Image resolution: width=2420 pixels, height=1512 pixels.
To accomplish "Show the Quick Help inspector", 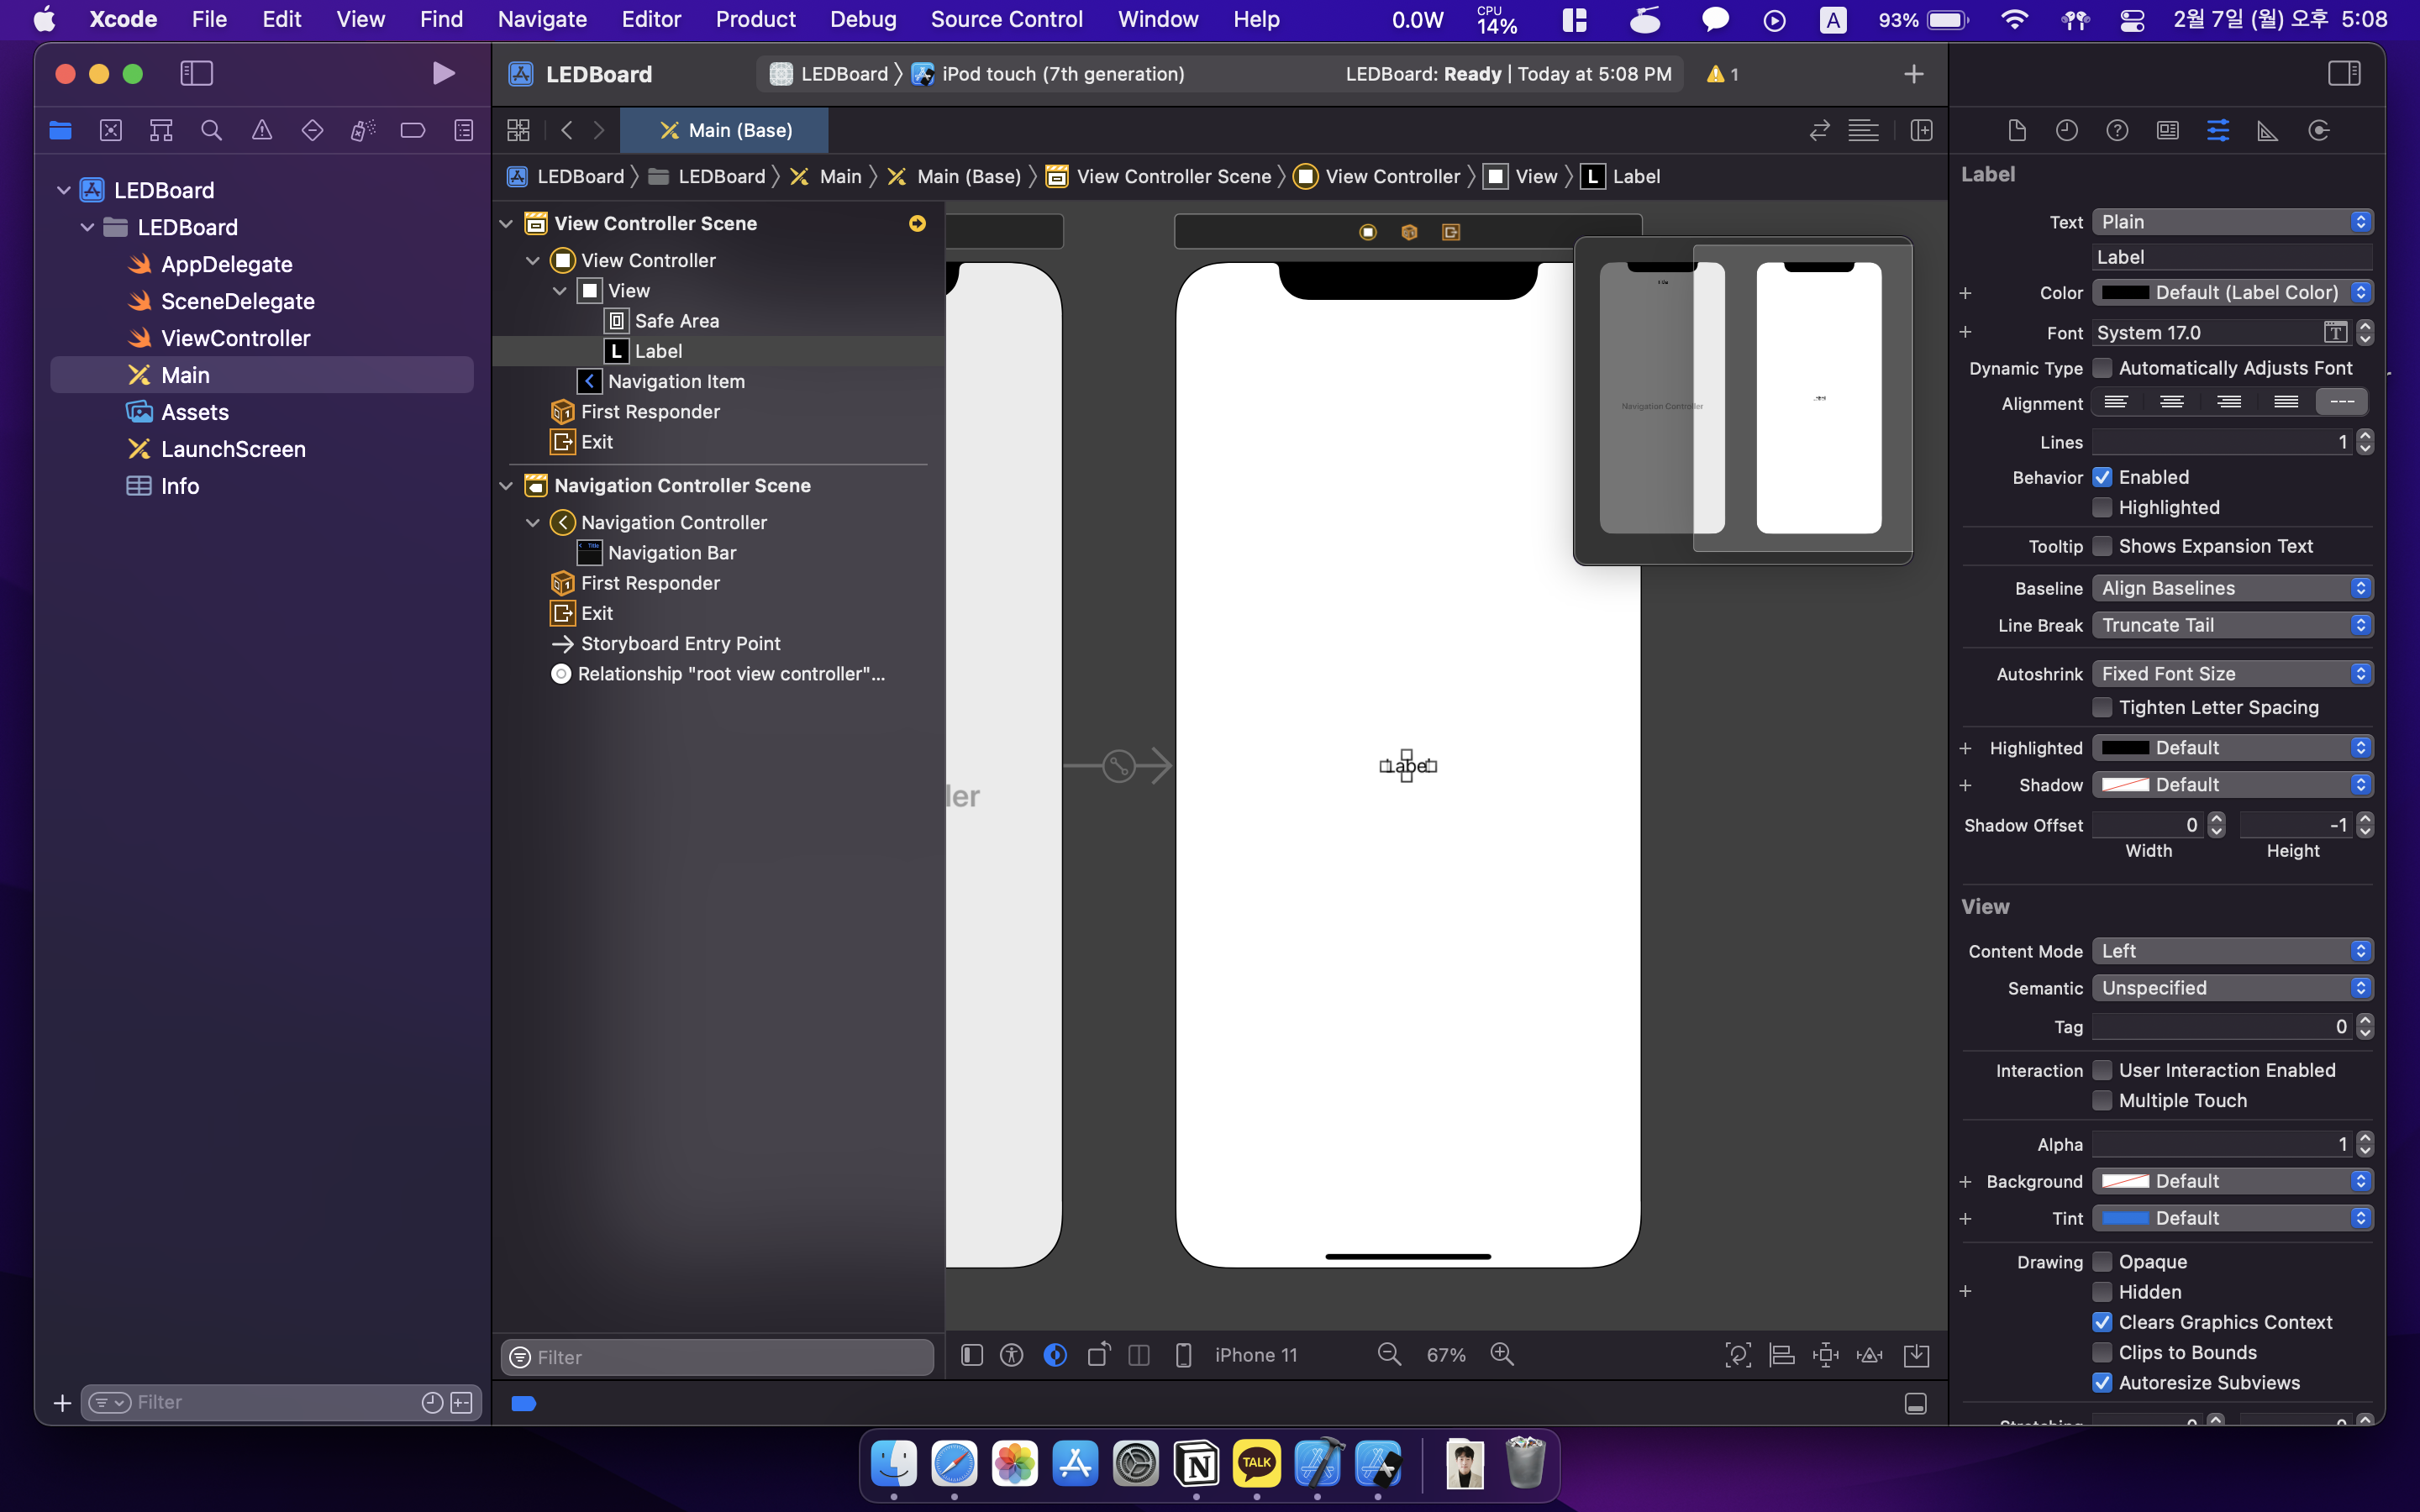I will 2117,130.
